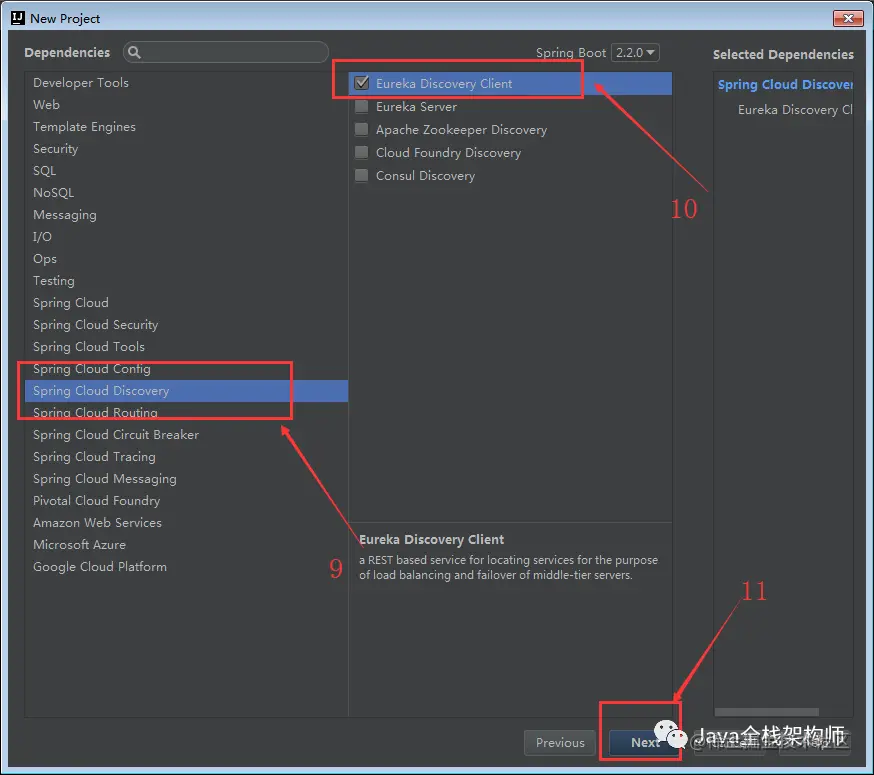Choose Microsoft Azure category
The image size is (874, 775).
tap(186, 545)
